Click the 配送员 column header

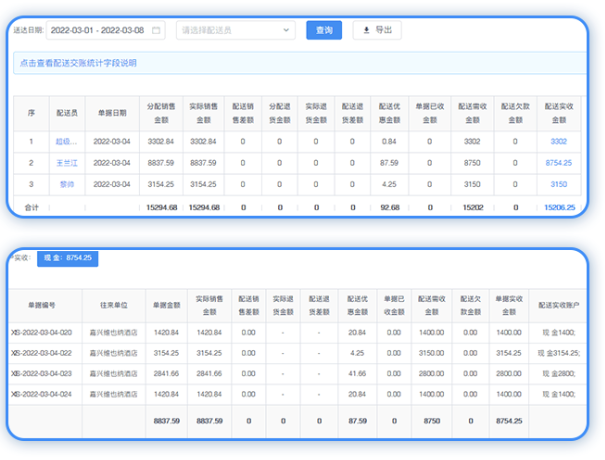pos(67,113)
